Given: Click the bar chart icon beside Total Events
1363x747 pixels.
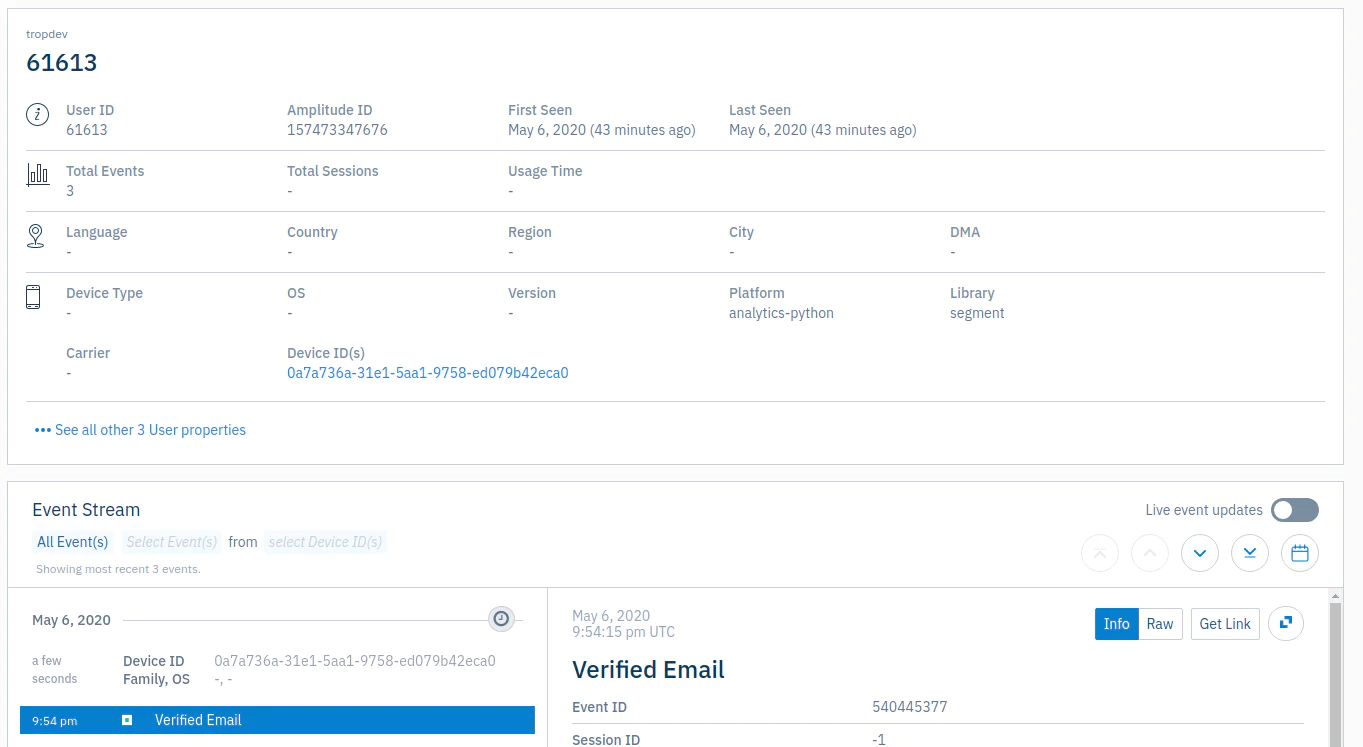Looking at the screenshot, I should pos(37,176).
